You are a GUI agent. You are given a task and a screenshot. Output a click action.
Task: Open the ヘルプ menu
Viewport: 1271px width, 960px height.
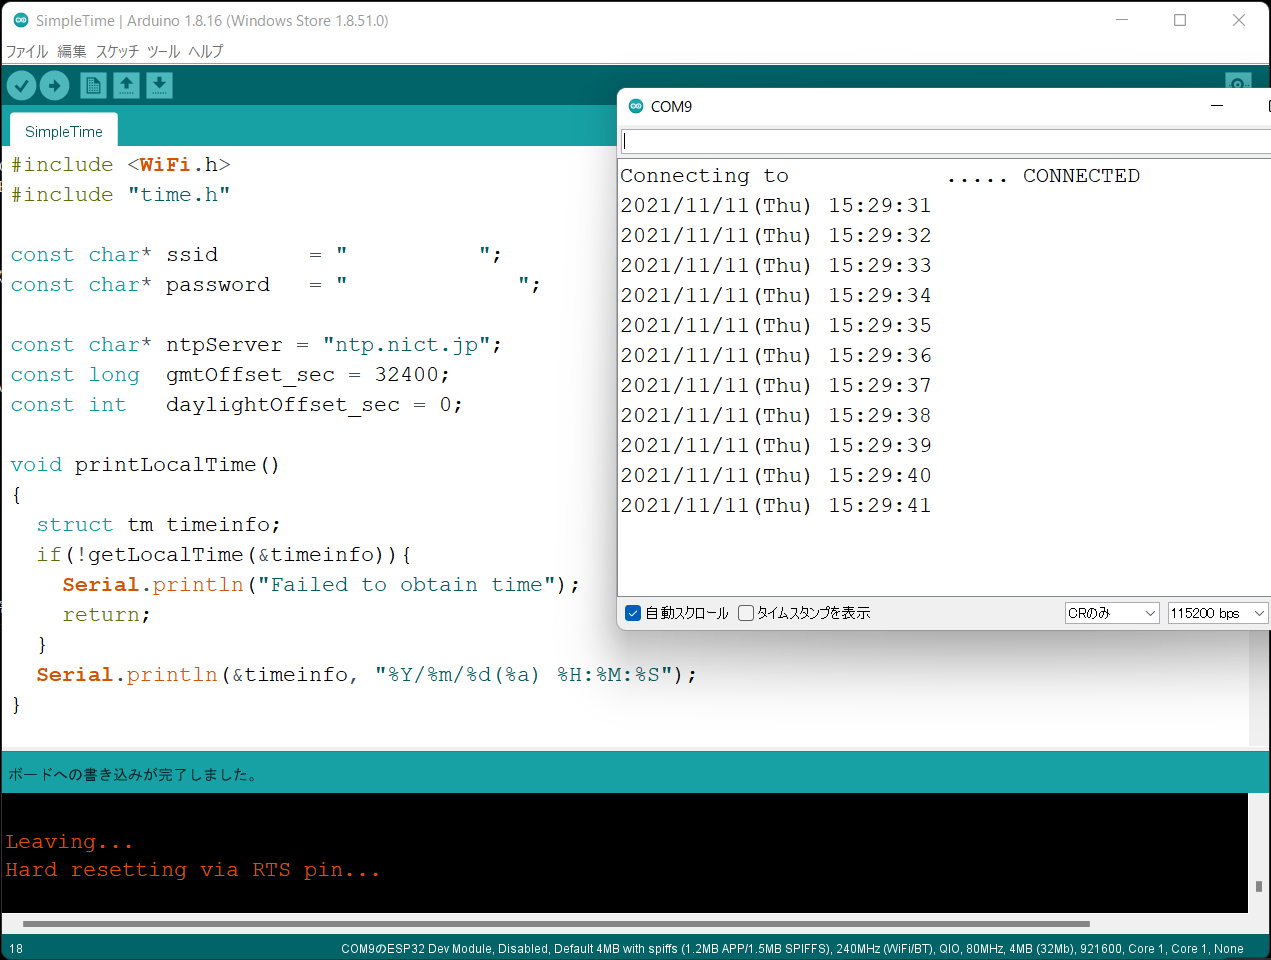click(x=206, y=51)
